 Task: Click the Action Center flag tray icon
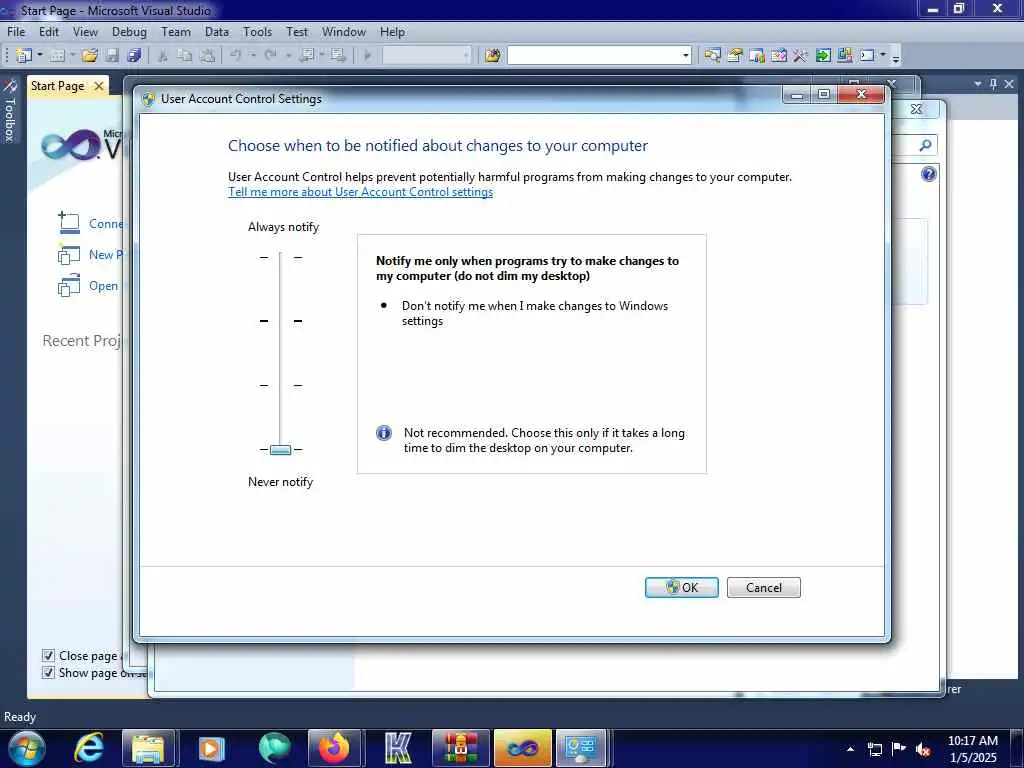coord(899,749)
